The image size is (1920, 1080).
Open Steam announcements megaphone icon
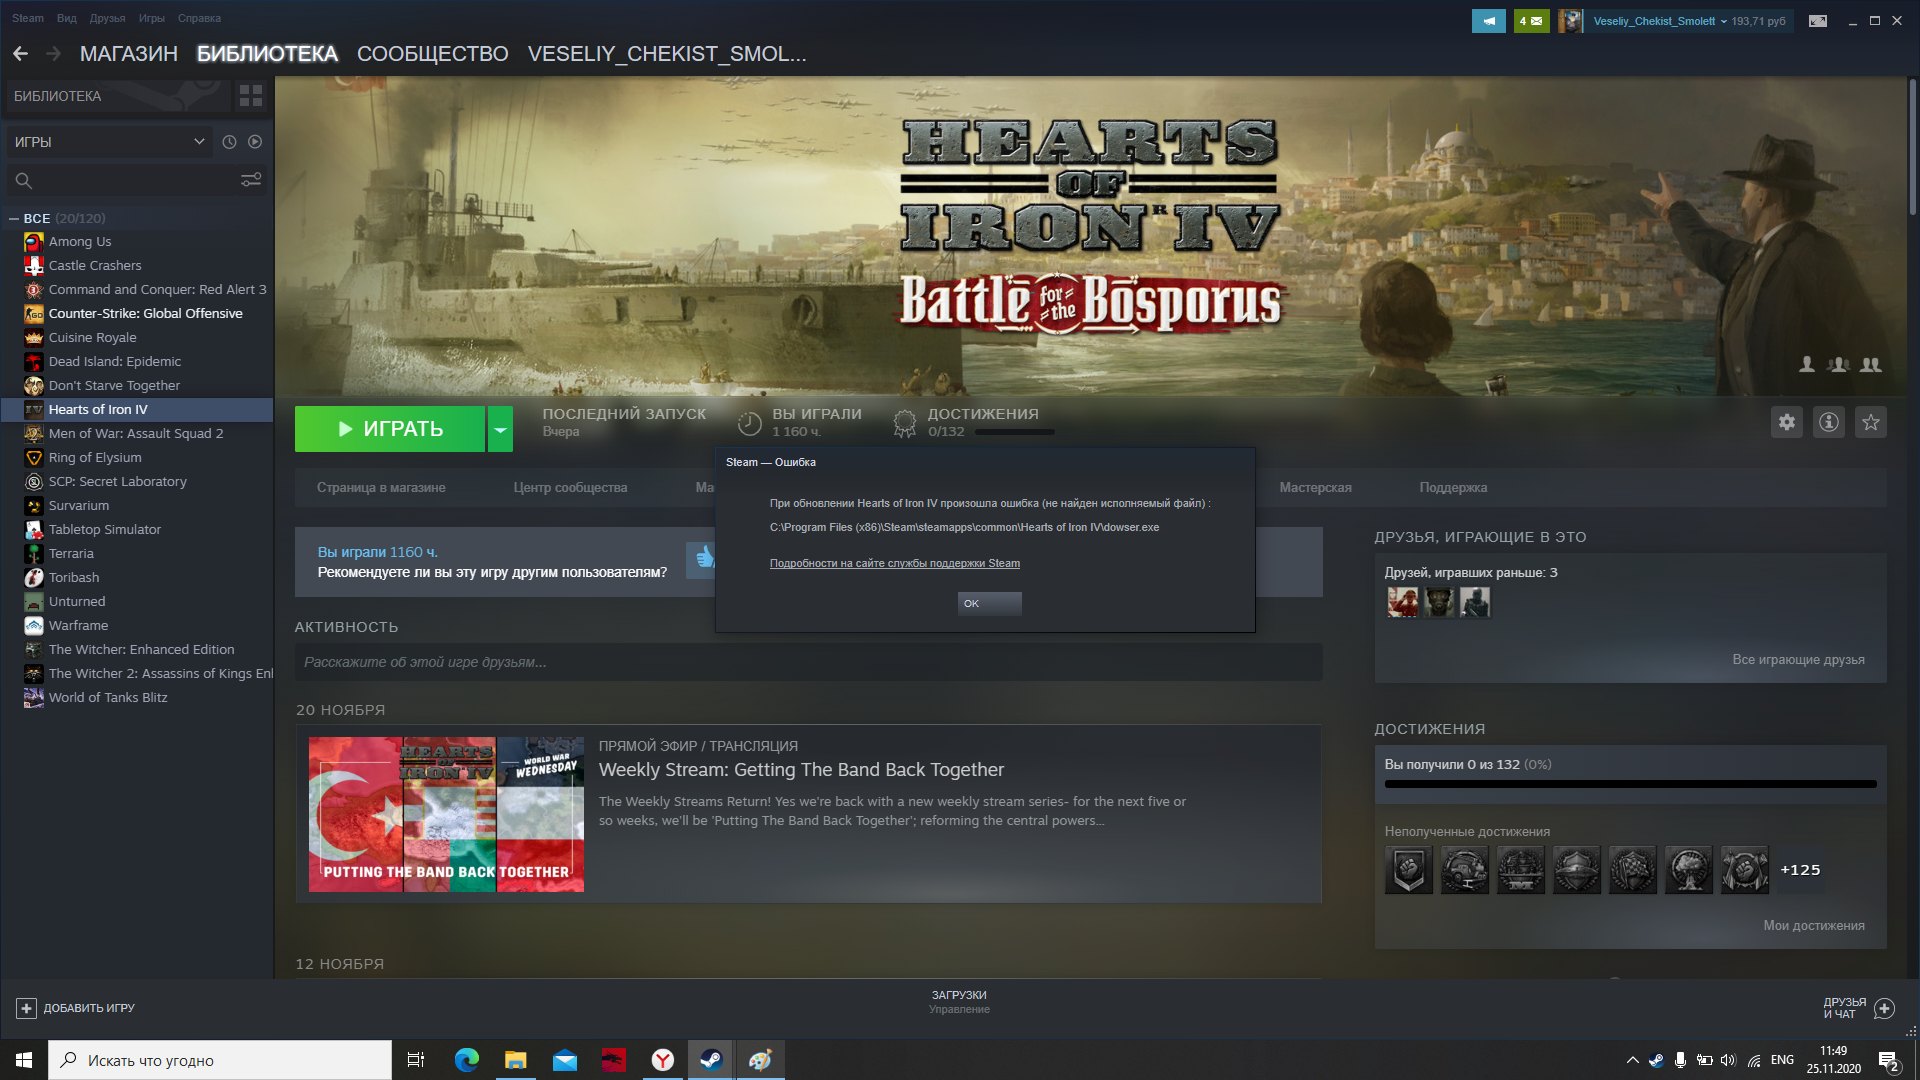(1488, 21)
